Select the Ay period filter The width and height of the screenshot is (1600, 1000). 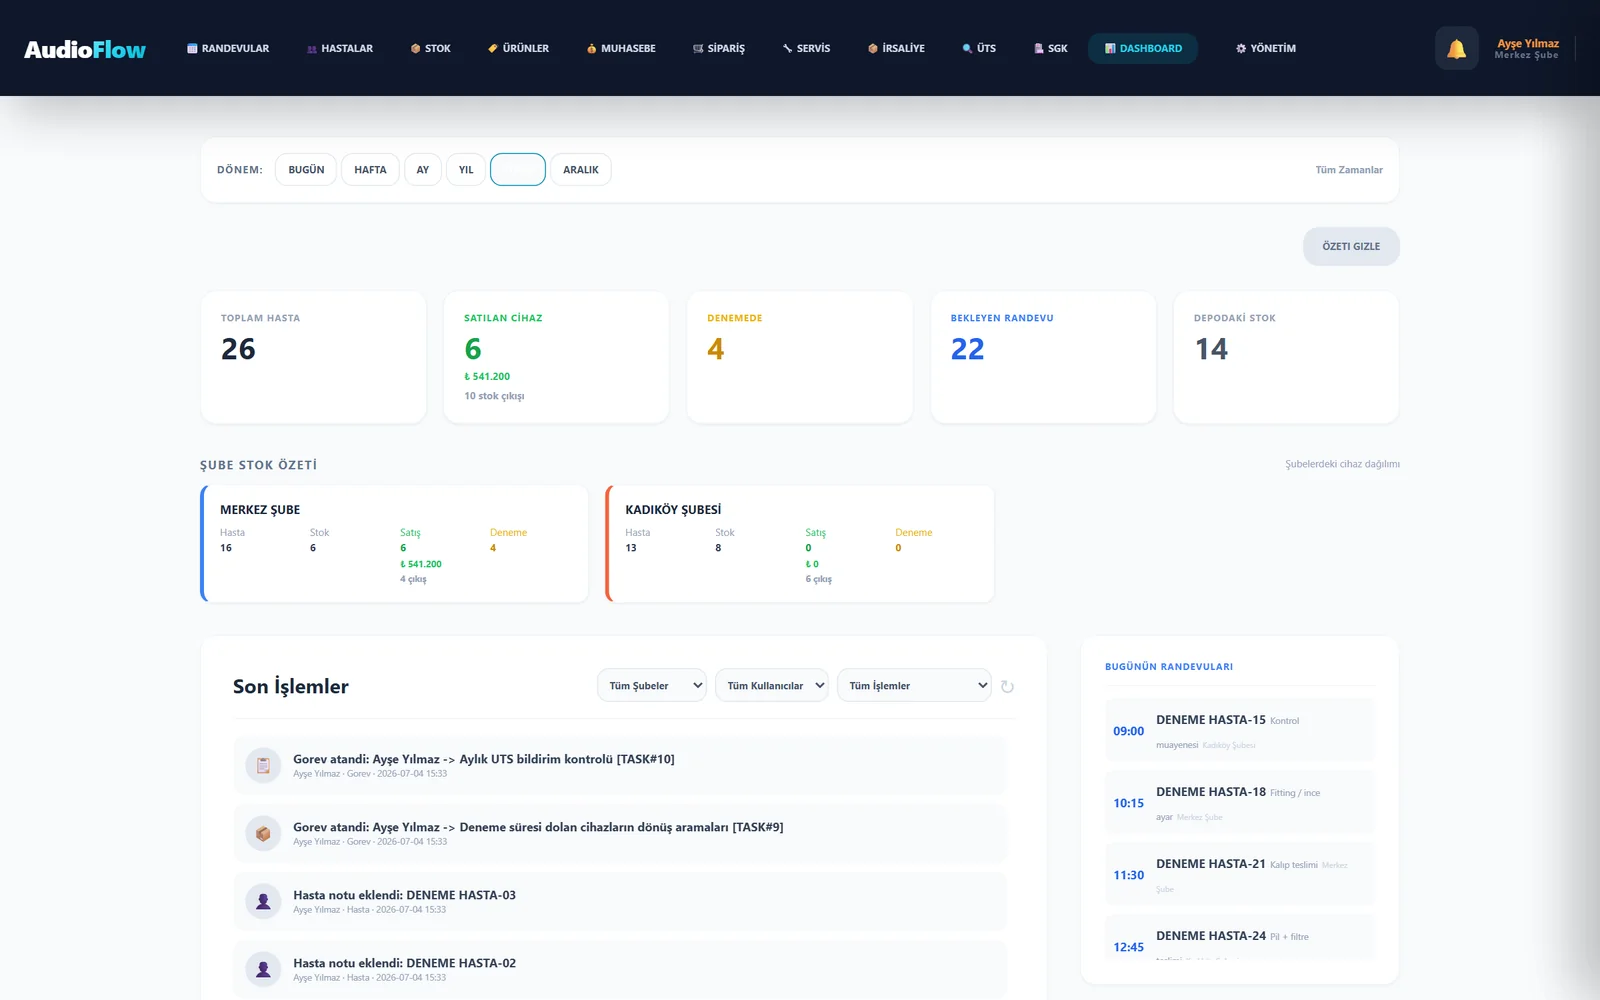click(x=423, y=170)
